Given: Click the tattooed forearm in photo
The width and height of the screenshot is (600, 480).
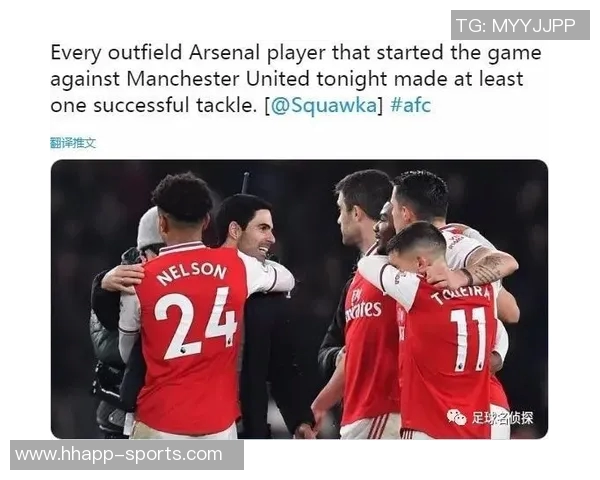Looking at the screenshot, I should (x=491, y=268).
